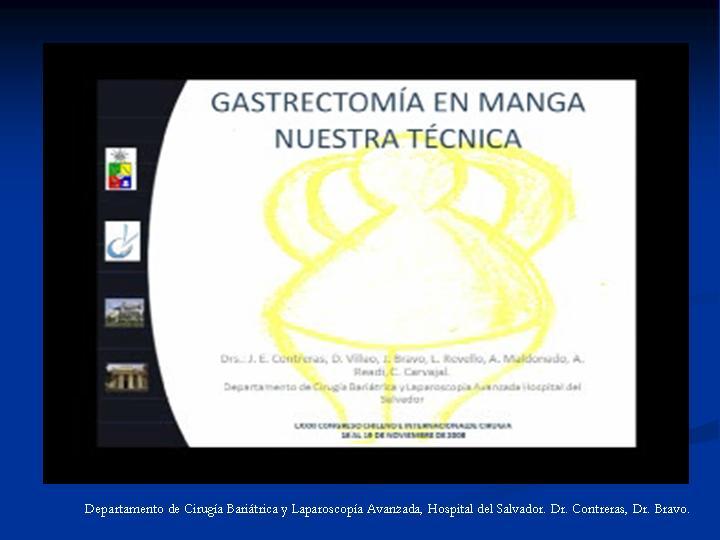Click the blue and white curved logo
Viewport: 720px width, 540px height.
click(x=122, y=241)
